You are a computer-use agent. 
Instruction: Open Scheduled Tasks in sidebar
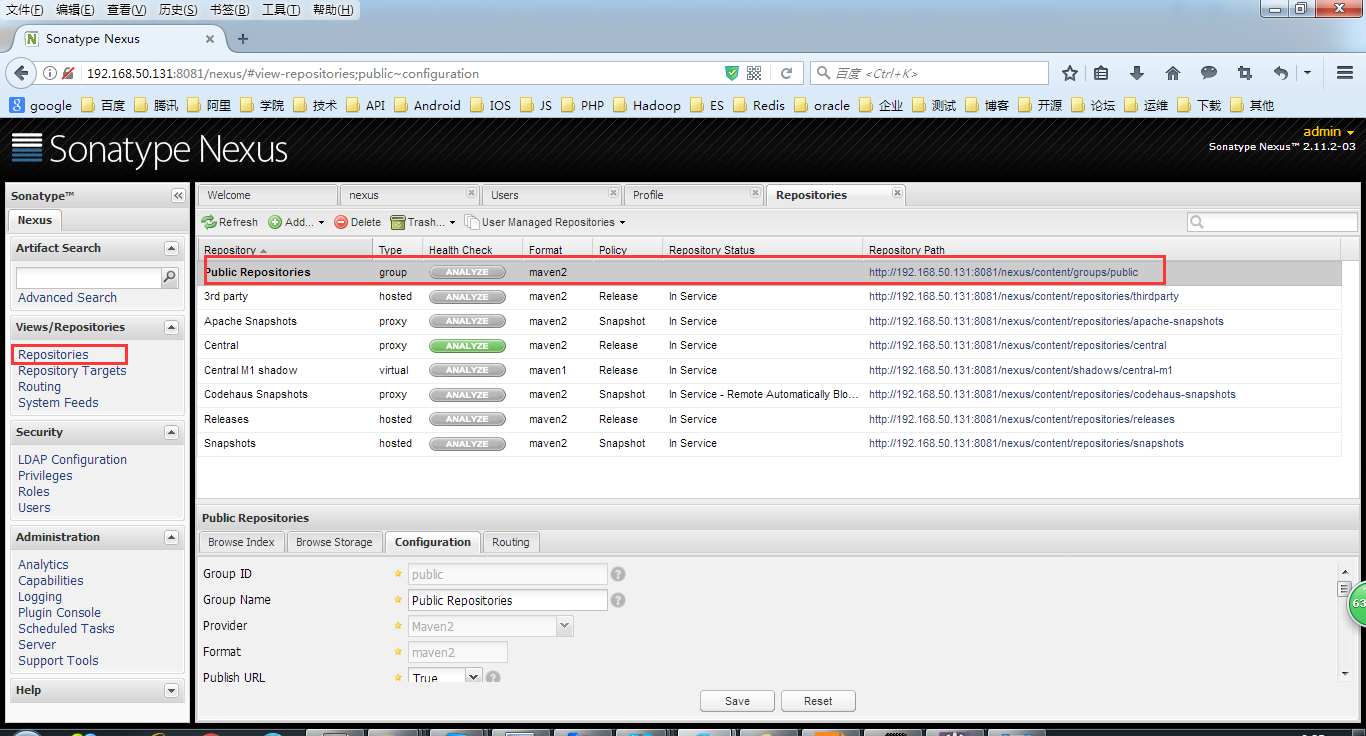point(66,629)
